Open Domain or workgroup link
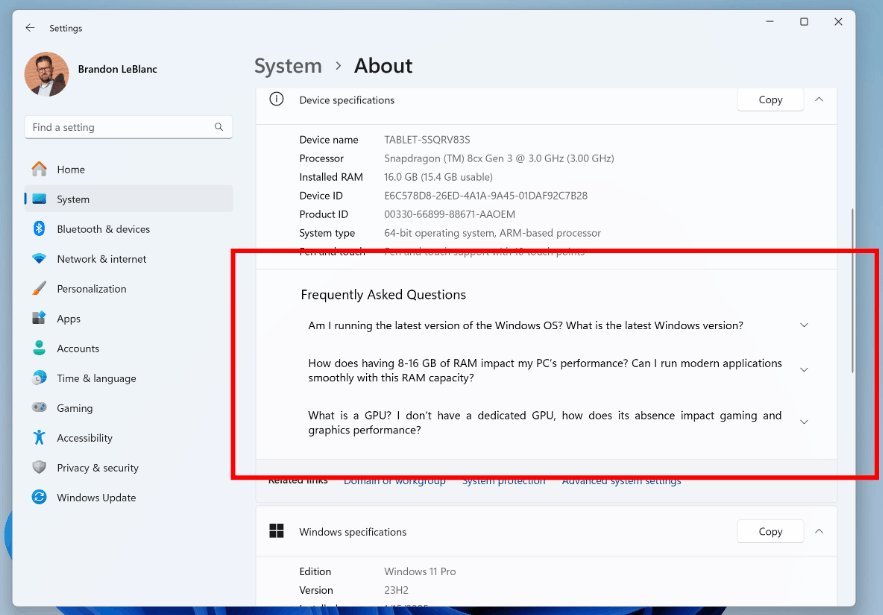 (394, 482)
